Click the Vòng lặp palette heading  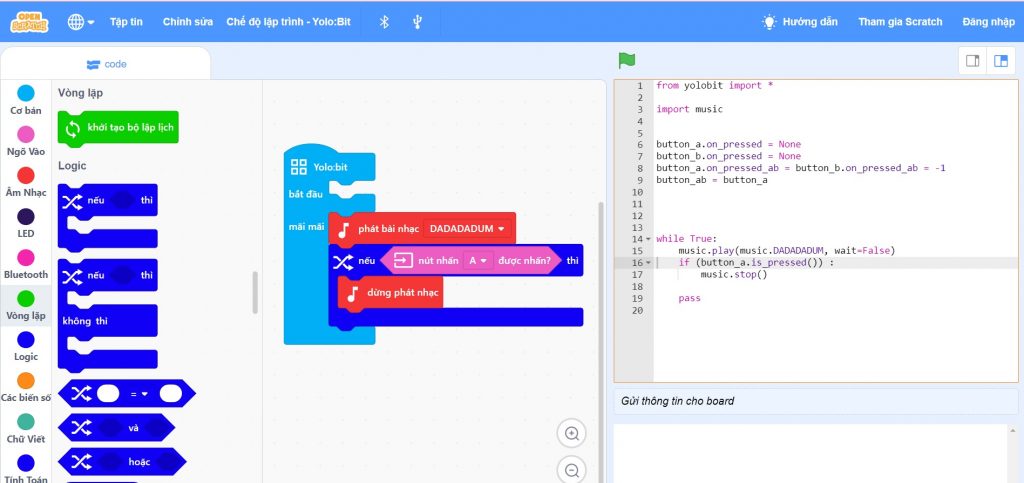click(x=80, y=93)
